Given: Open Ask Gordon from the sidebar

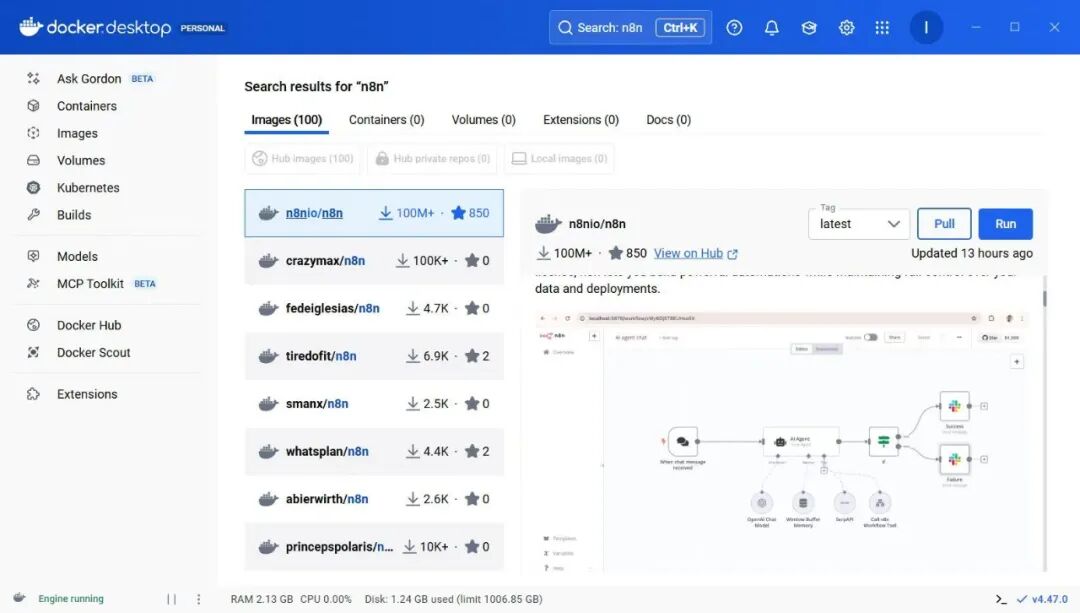Looking at the screenshot, I should (x=88, y=78).
